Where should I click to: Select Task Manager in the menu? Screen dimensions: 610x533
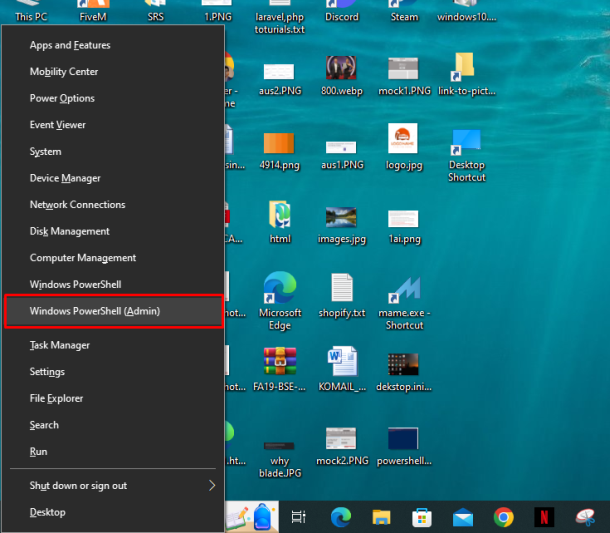click(x=60, y=345)
